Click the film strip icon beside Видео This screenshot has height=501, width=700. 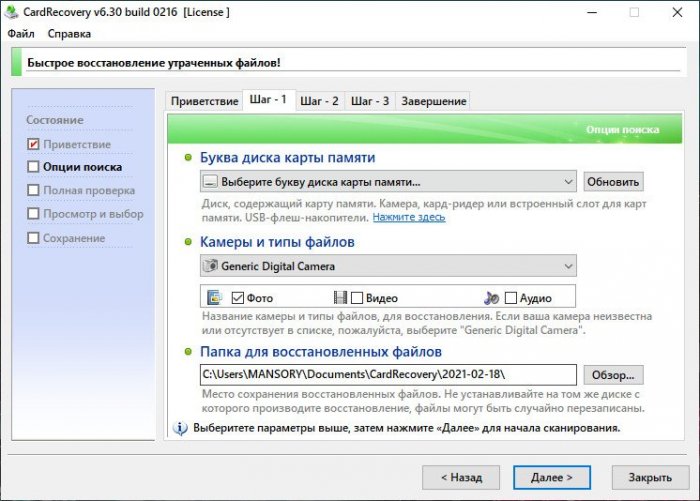[x=342, y=297]
